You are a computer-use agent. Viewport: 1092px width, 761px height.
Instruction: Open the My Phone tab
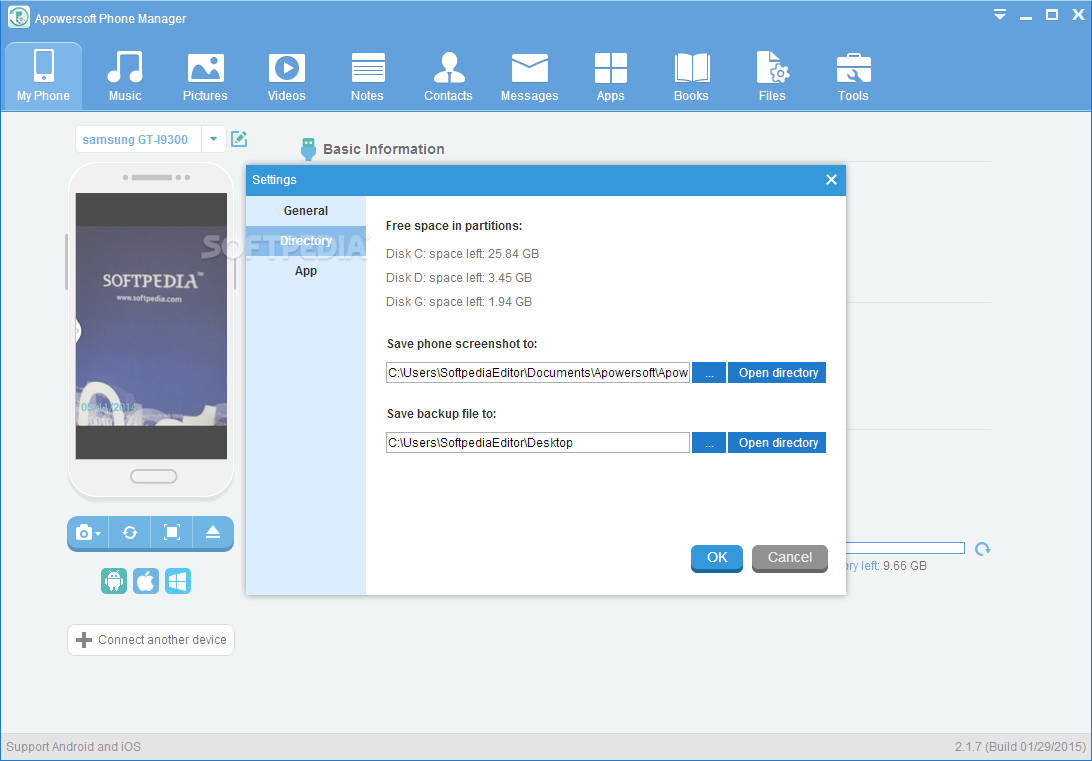(43, 76)
